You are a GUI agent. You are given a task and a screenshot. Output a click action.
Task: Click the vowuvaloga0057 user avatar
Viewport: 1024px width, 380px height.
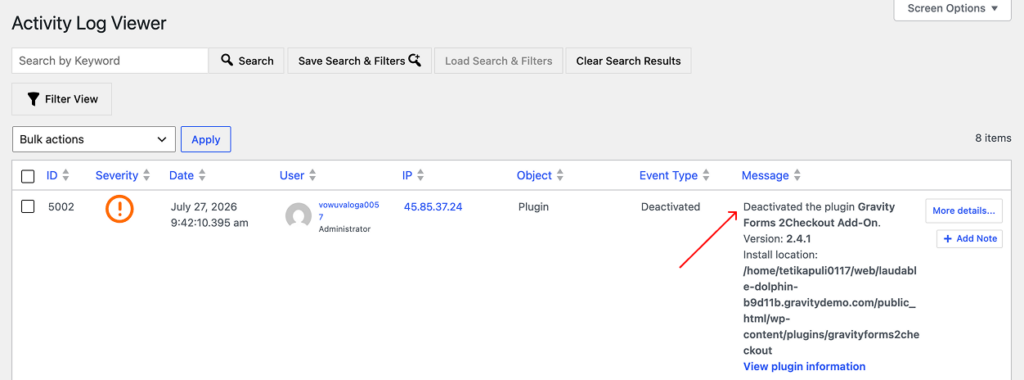point(298,216)
